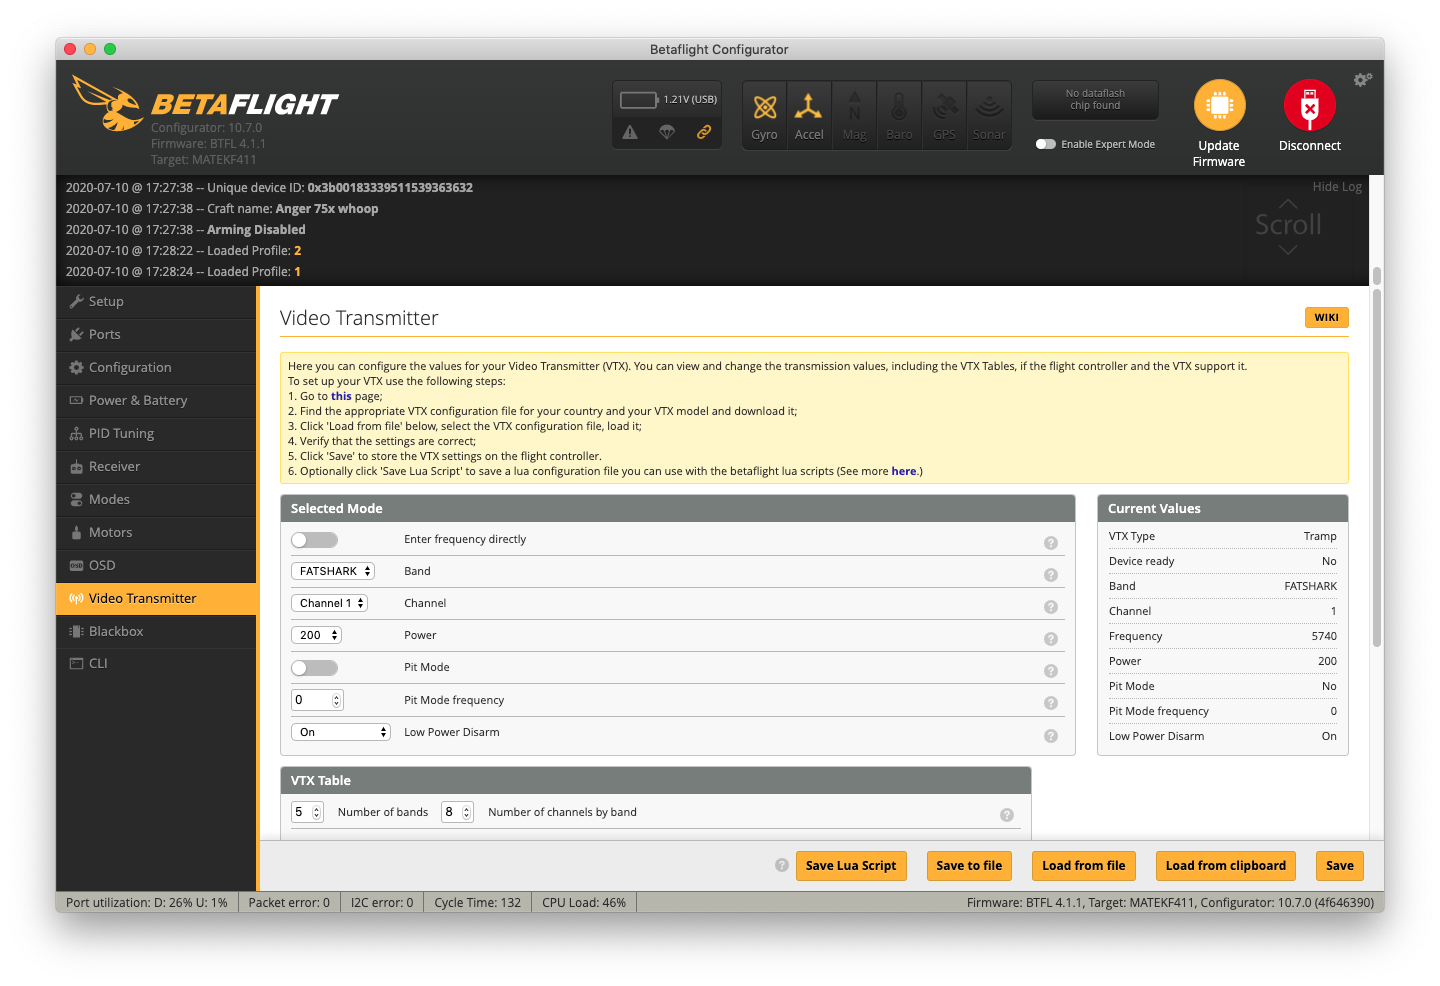The height and width of the screenshot is (986, 1440).
Task: Enable Expert Mode switch
Action: point(1046,144)
